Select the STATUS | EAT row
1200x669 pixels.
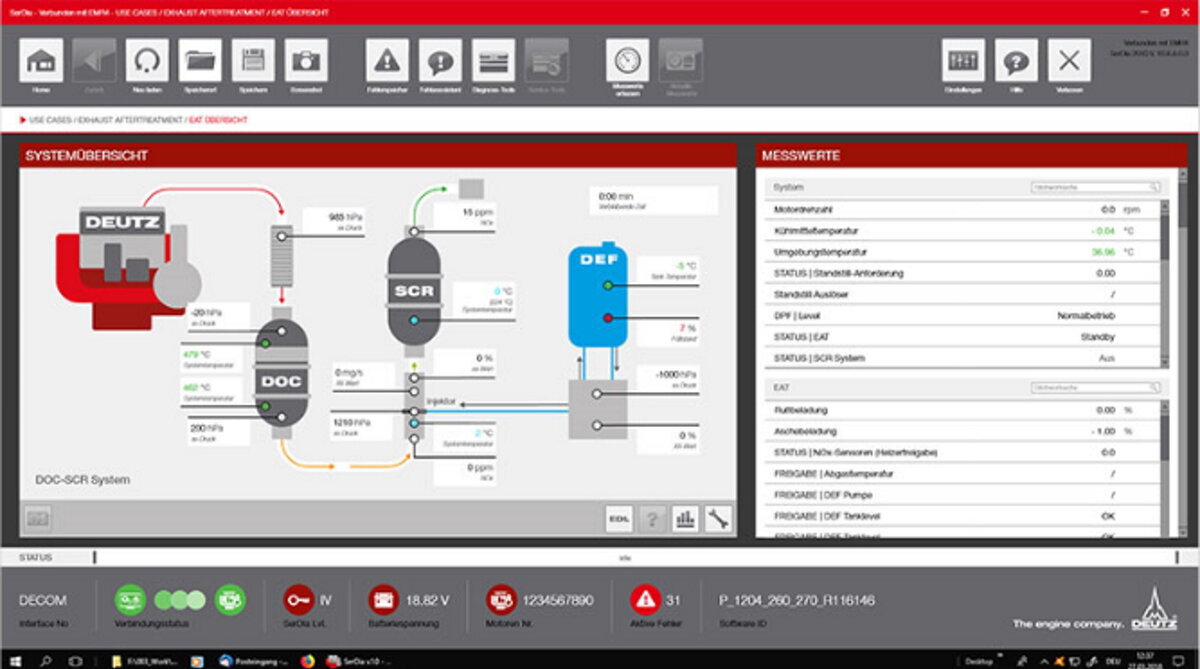coord(961,337)
